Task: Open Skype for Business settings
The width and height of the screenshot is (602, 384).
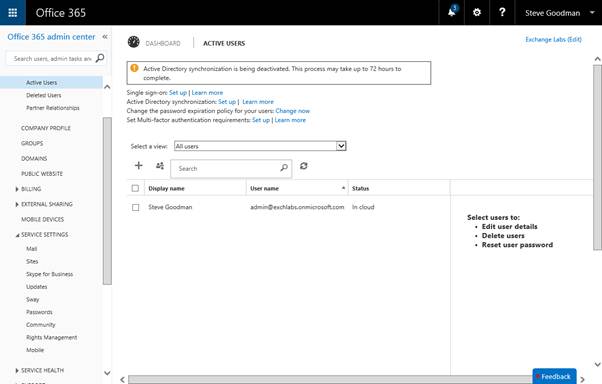Action: pos(49,274)
